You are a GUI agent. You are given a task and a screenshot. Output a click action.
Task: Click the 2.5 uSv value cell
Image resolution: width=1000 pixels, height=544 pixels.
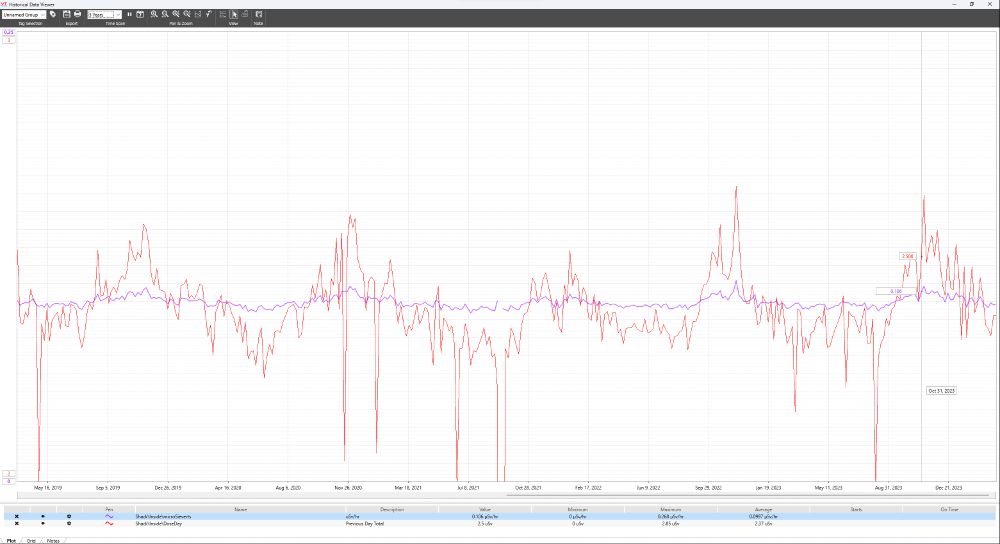[x=485, y=524]
